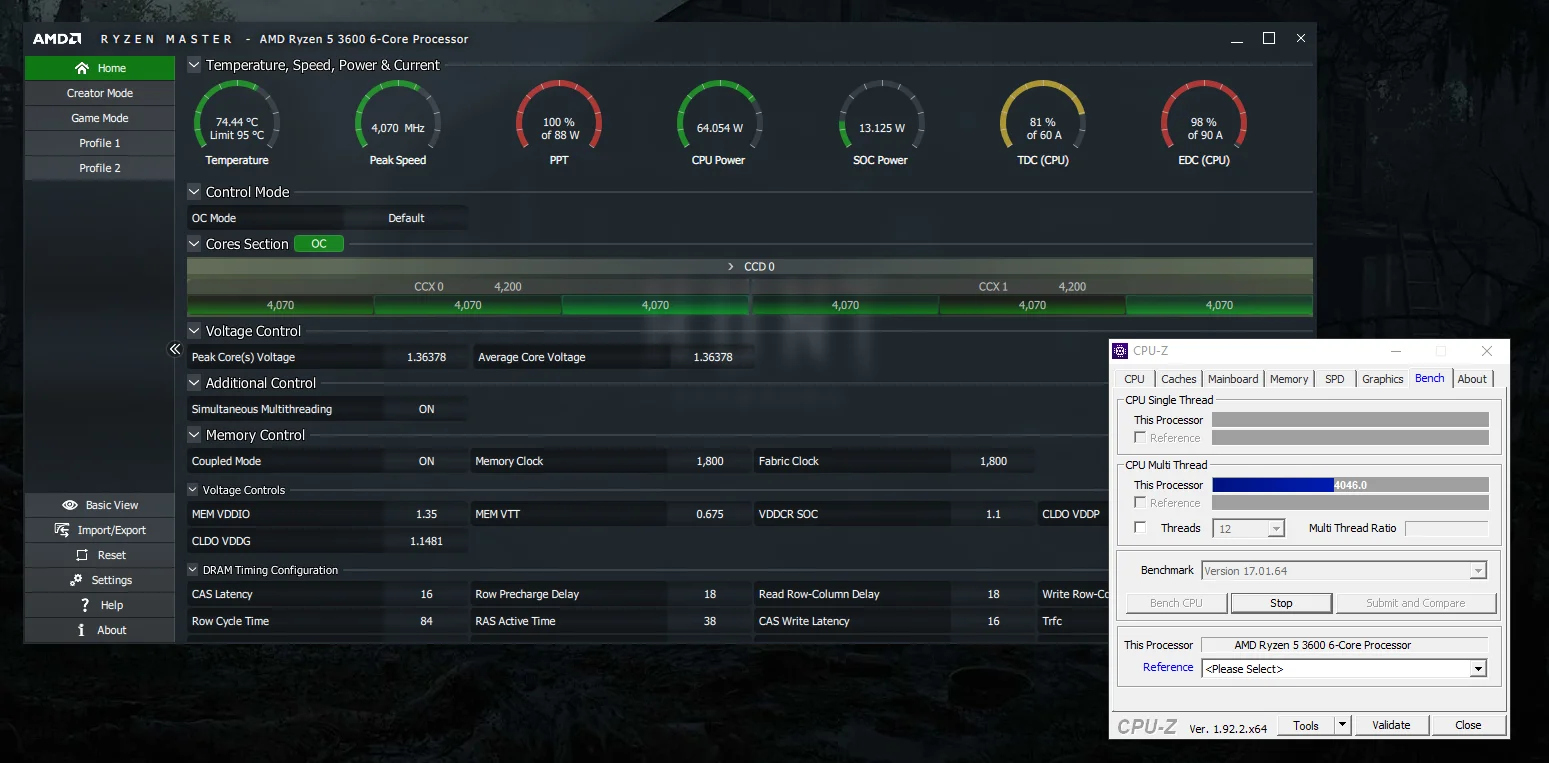The width and height of the screenshot is (1549, 763).
Task: Toggle the OC badge in Cores Section
Action: [319, 244]
